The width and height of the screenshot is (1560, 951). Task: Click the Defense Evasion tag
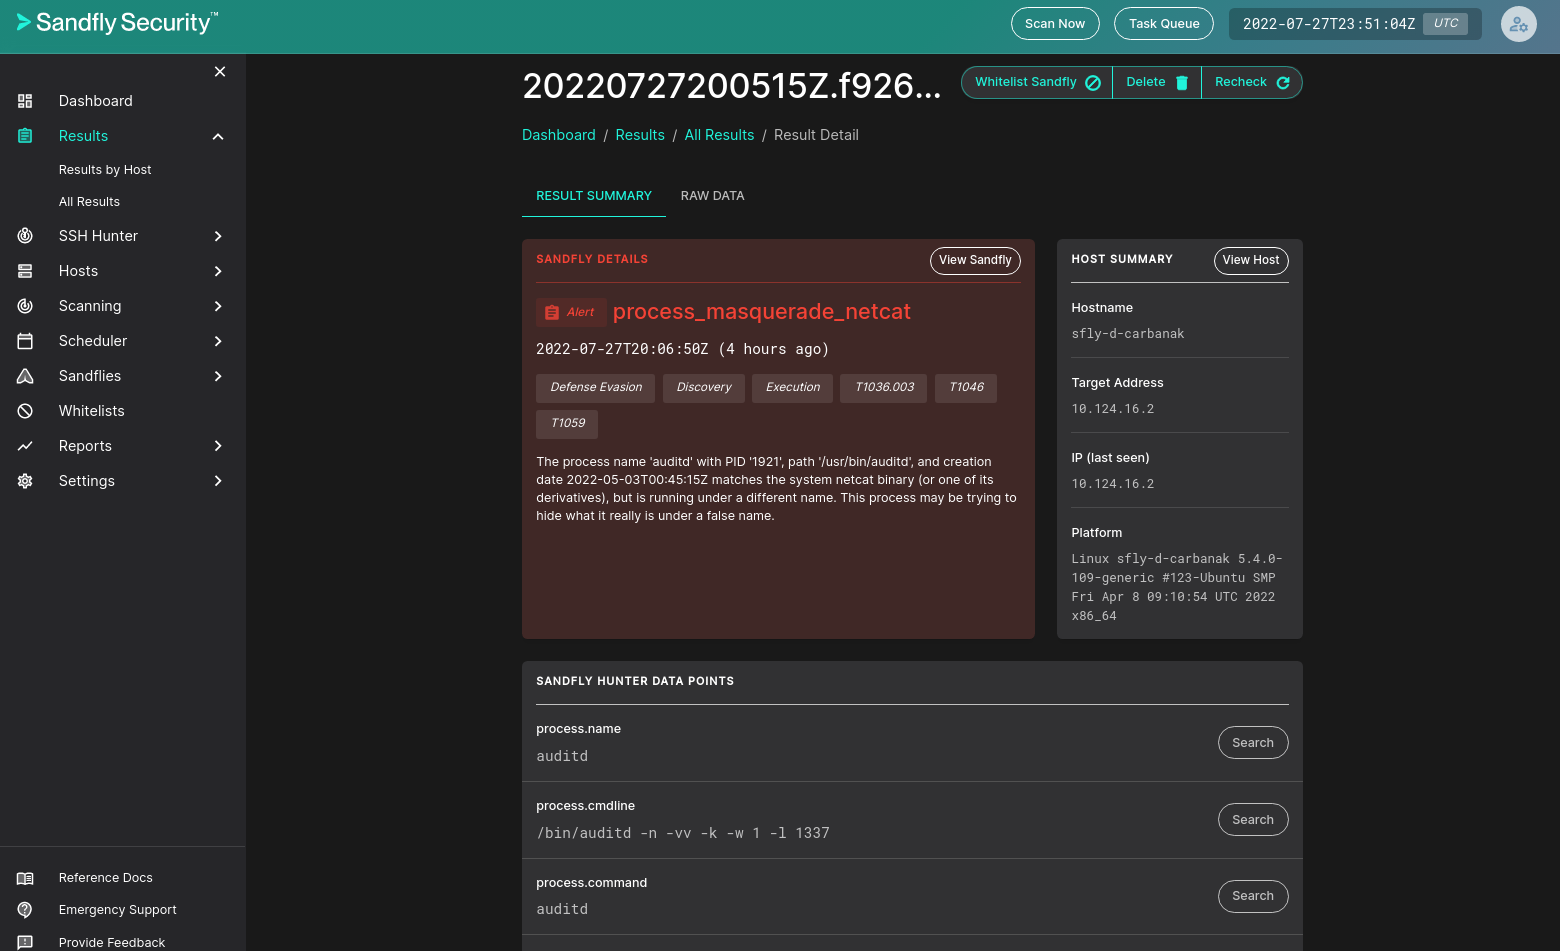[596, 388]
